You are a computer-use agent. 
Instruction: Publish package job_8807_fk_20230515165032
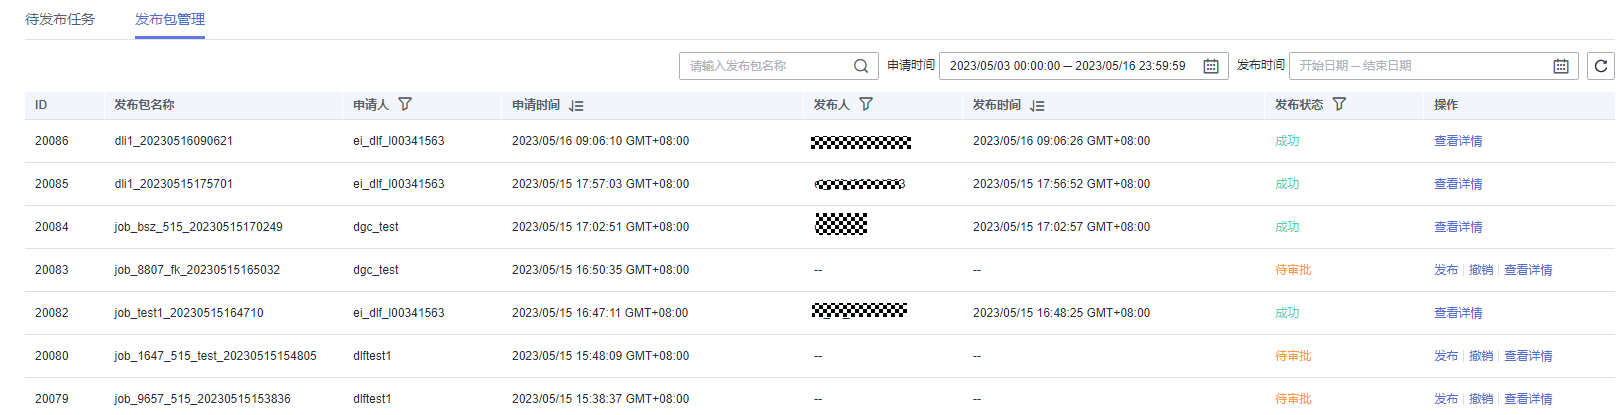pos(1445,270)
